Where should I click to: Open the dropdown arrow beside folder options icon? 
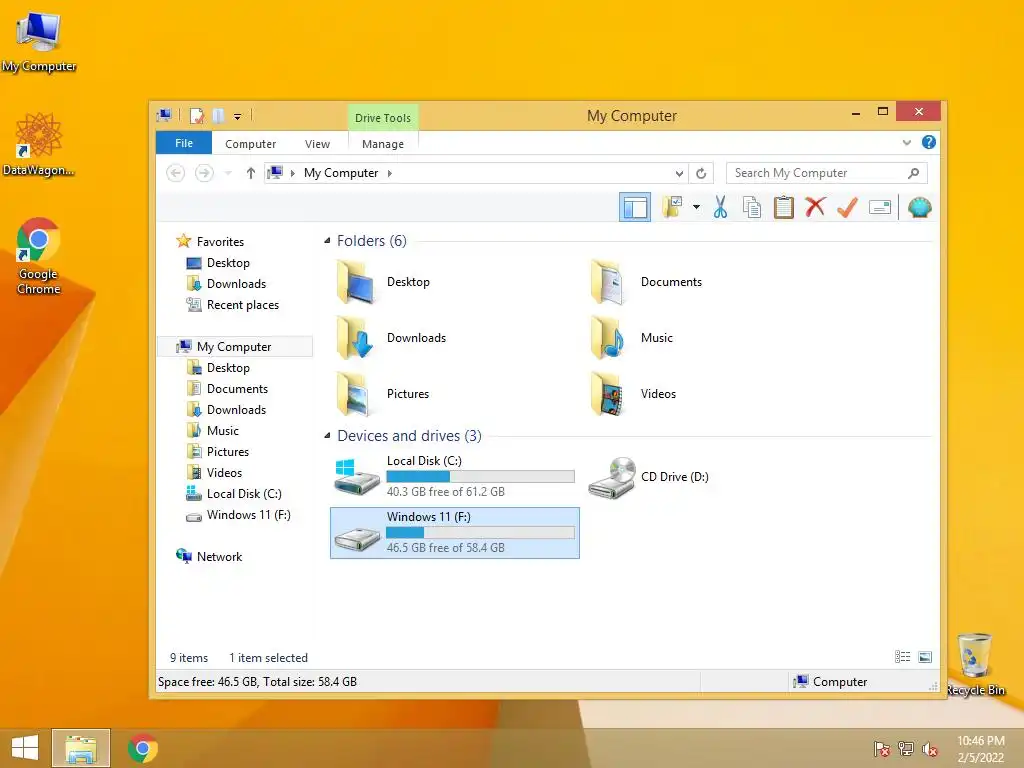[696, 208]
